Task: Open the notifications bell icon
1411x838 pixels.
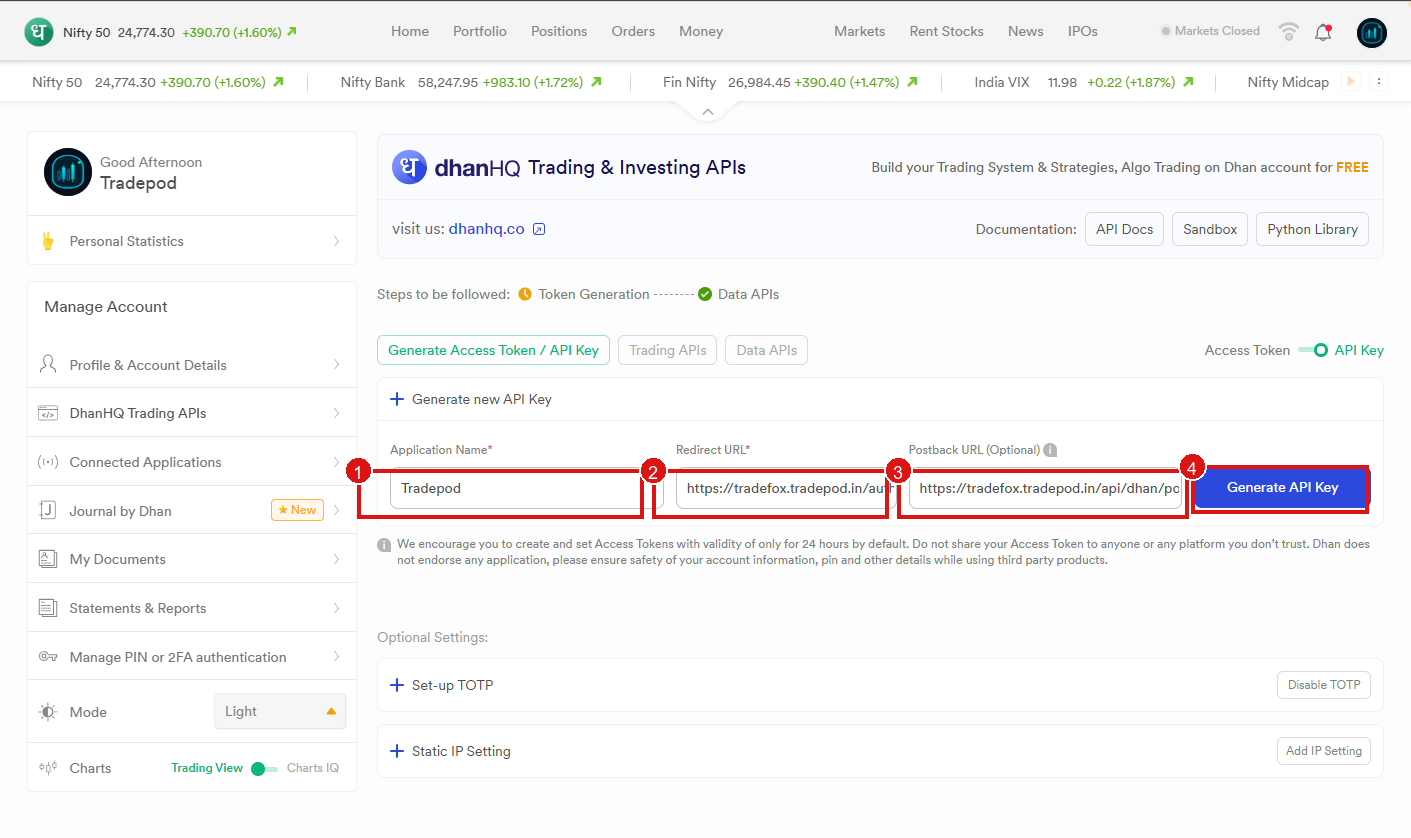Action: pos(1323,32)
